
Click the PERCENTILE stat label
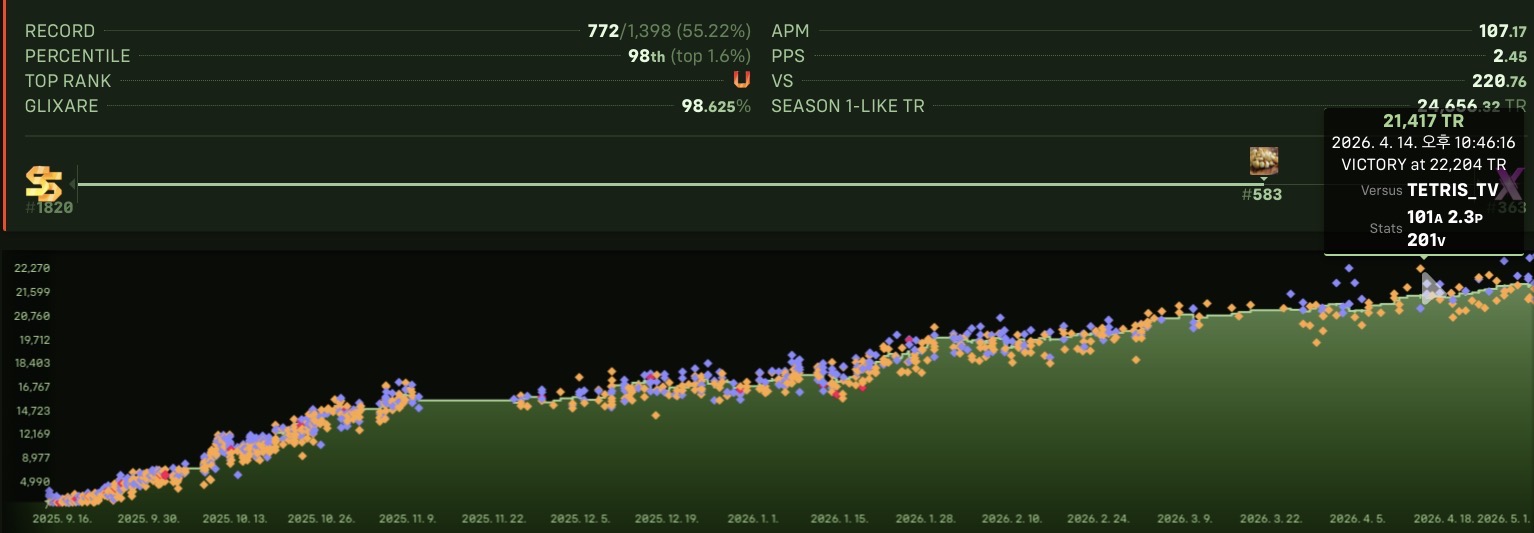click(x=77, y=56)
